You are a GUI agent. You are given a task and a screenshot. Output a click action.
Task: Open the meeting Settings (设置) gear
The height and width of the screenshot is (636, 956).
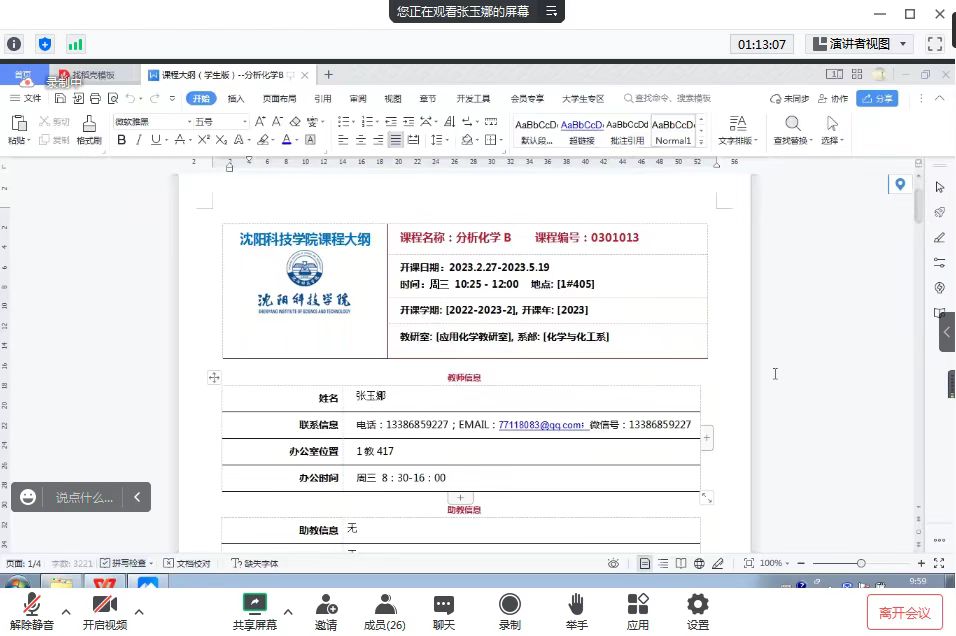click(x=698, y=611)
